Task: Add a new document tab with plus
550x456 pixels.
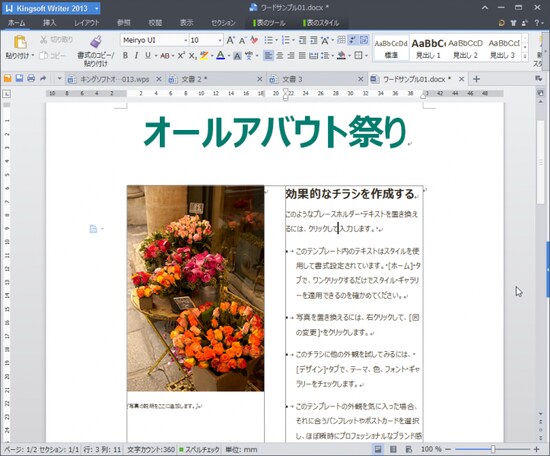Action: [476, 79]
